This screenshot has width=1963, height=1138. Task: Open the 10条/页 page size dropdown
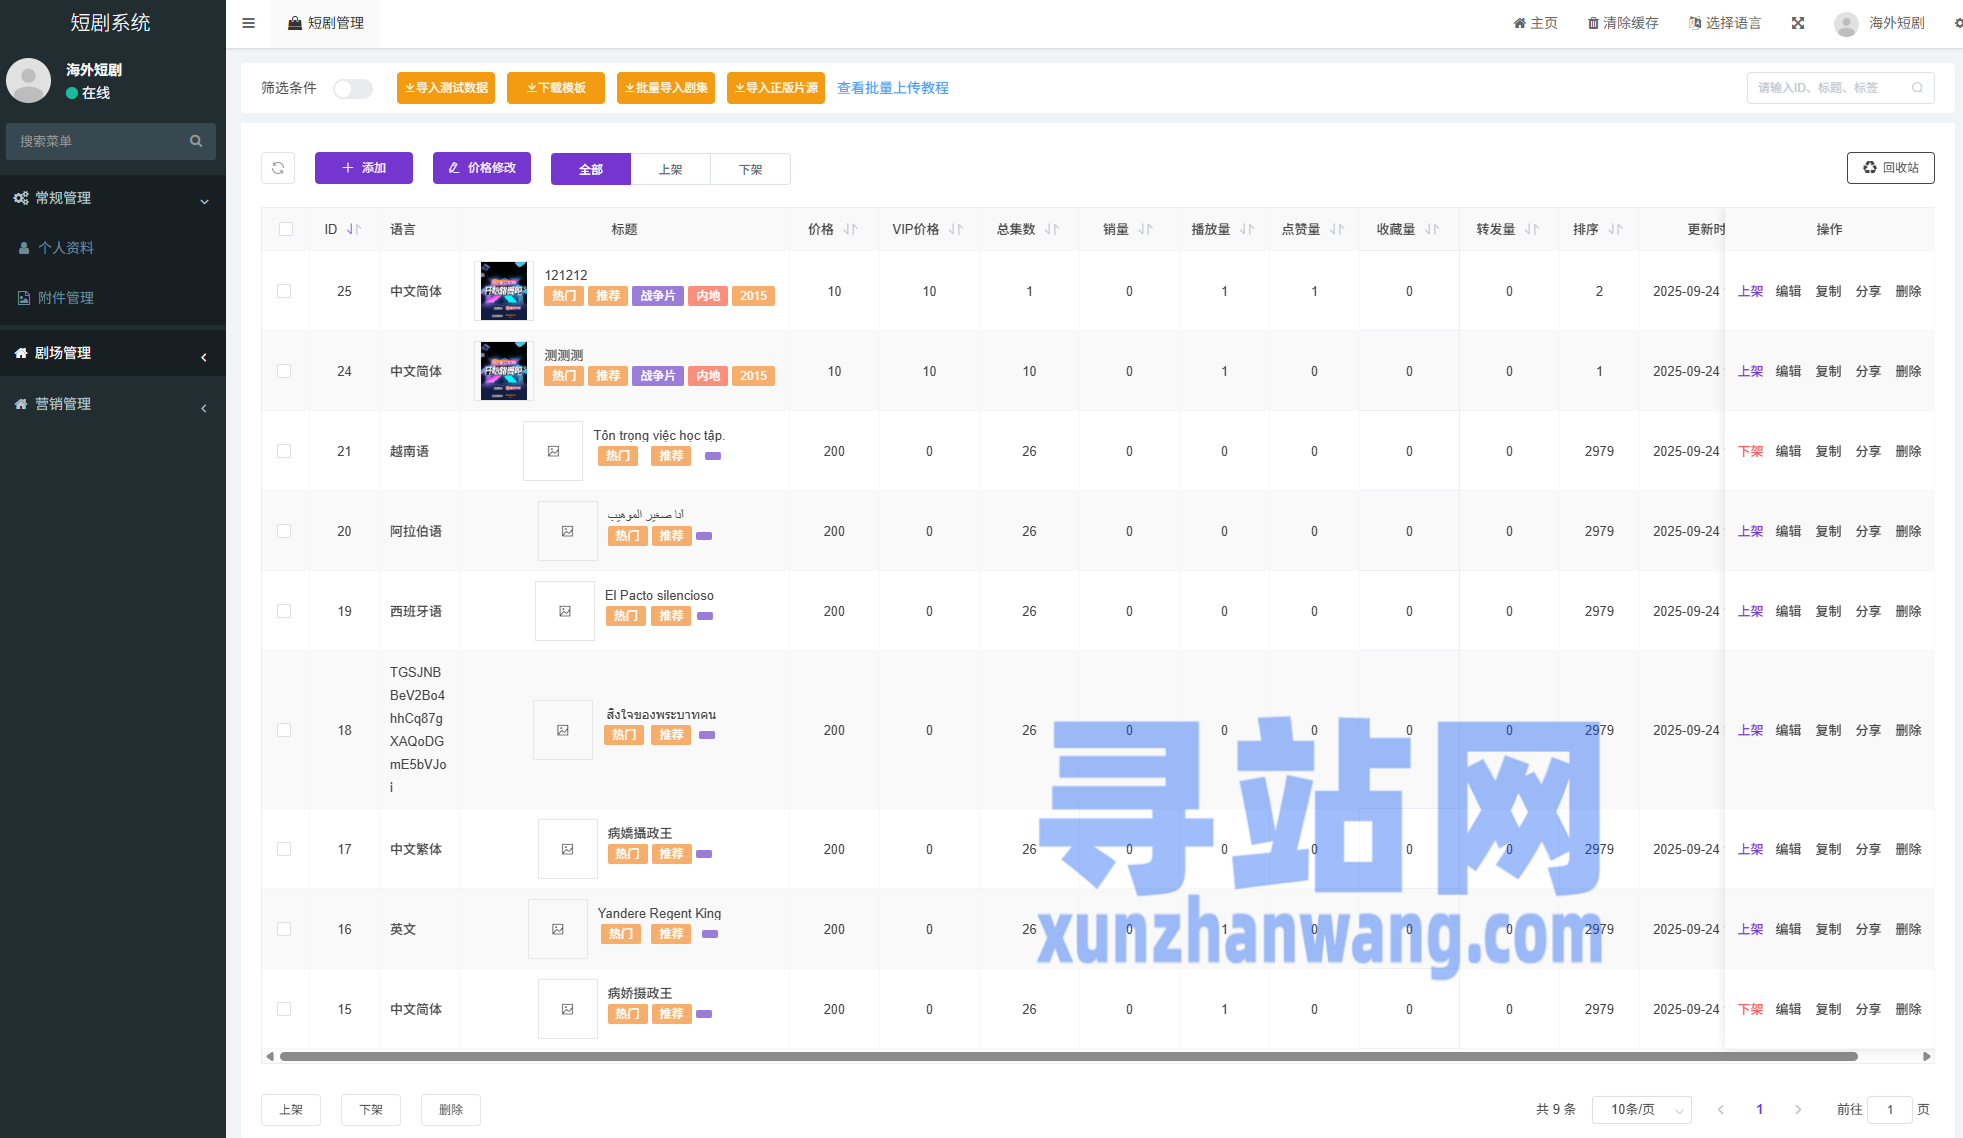1641,1109
